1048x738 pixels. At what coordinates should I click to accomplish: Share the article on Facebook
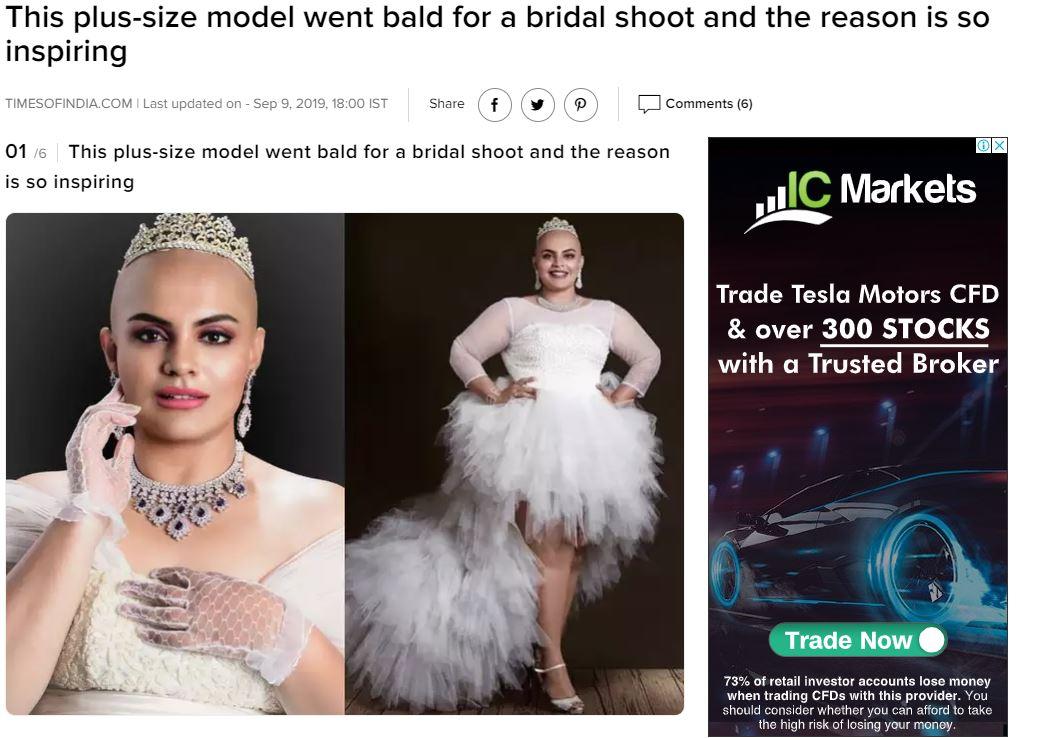tap(495, 104)
